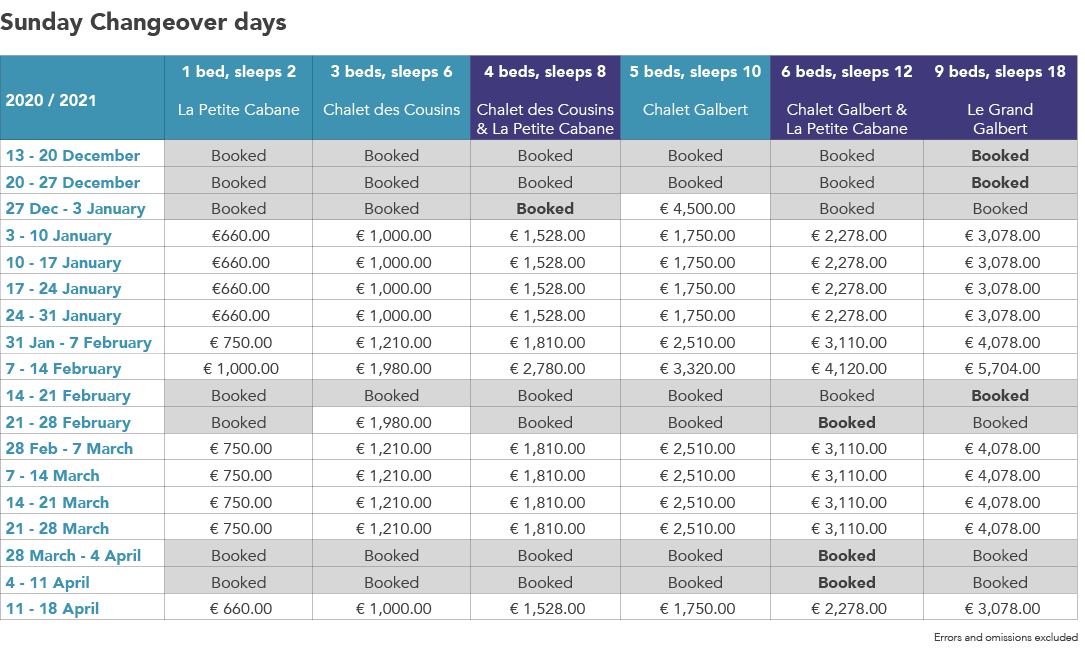
Task: Click the 'La Petite Cabane' column header
Action: click(x=239, y=98)
